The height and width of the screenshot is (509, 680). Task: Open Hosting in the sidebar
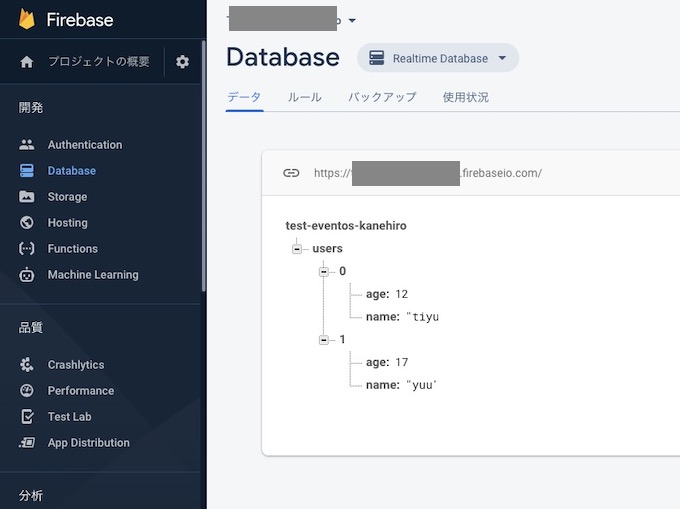68,223
